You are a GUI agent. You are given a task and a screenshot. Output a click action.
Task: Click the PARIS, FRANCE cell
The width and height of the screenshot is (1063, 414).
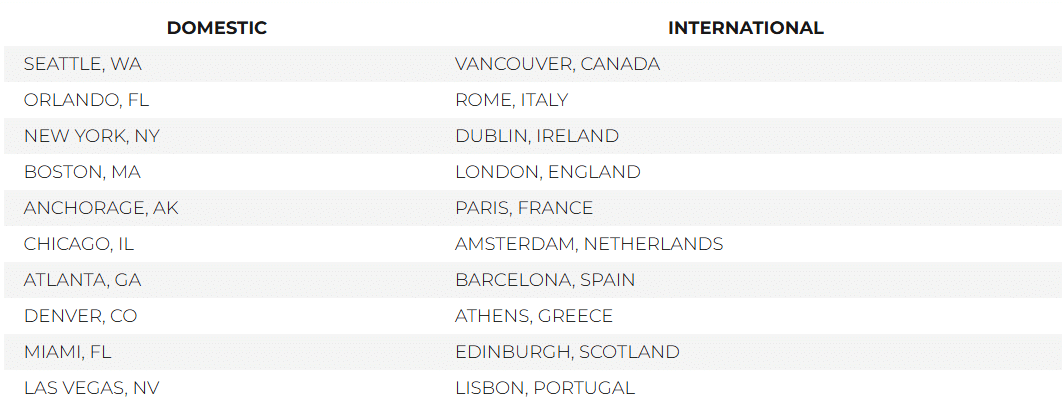click(x=524, y=208)
